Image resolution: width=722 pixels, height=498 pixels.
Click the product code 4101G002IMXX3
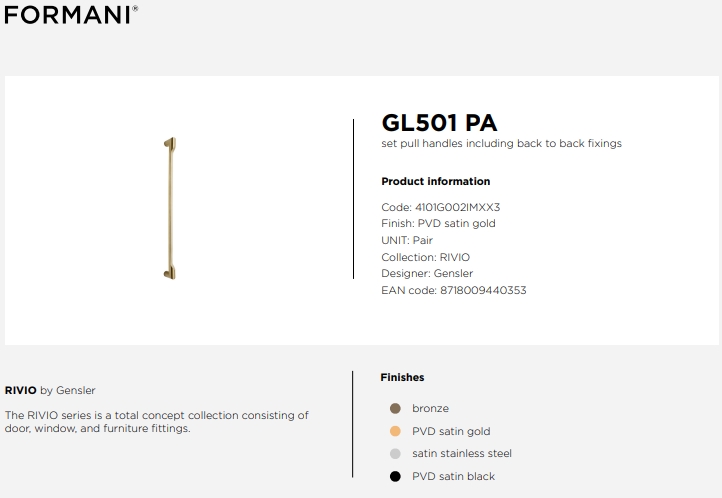click(457, 207)
